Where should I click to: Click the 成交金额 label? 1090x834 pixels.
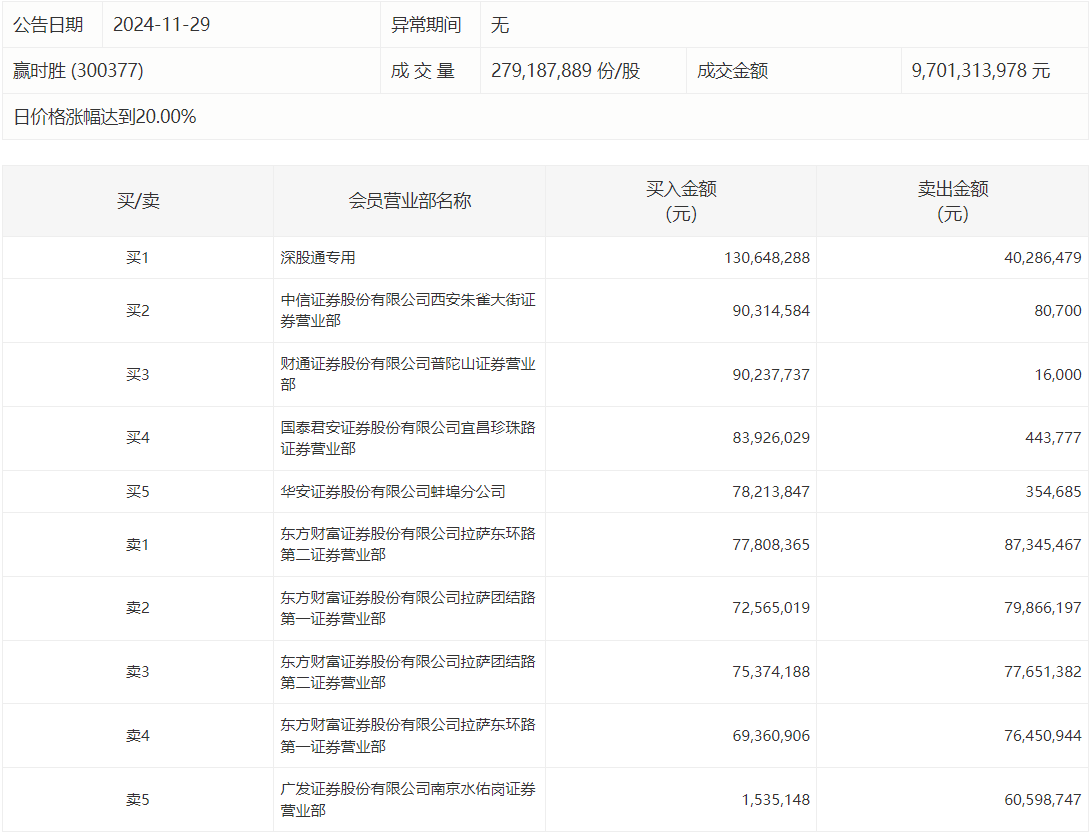[x=733, y=71]
